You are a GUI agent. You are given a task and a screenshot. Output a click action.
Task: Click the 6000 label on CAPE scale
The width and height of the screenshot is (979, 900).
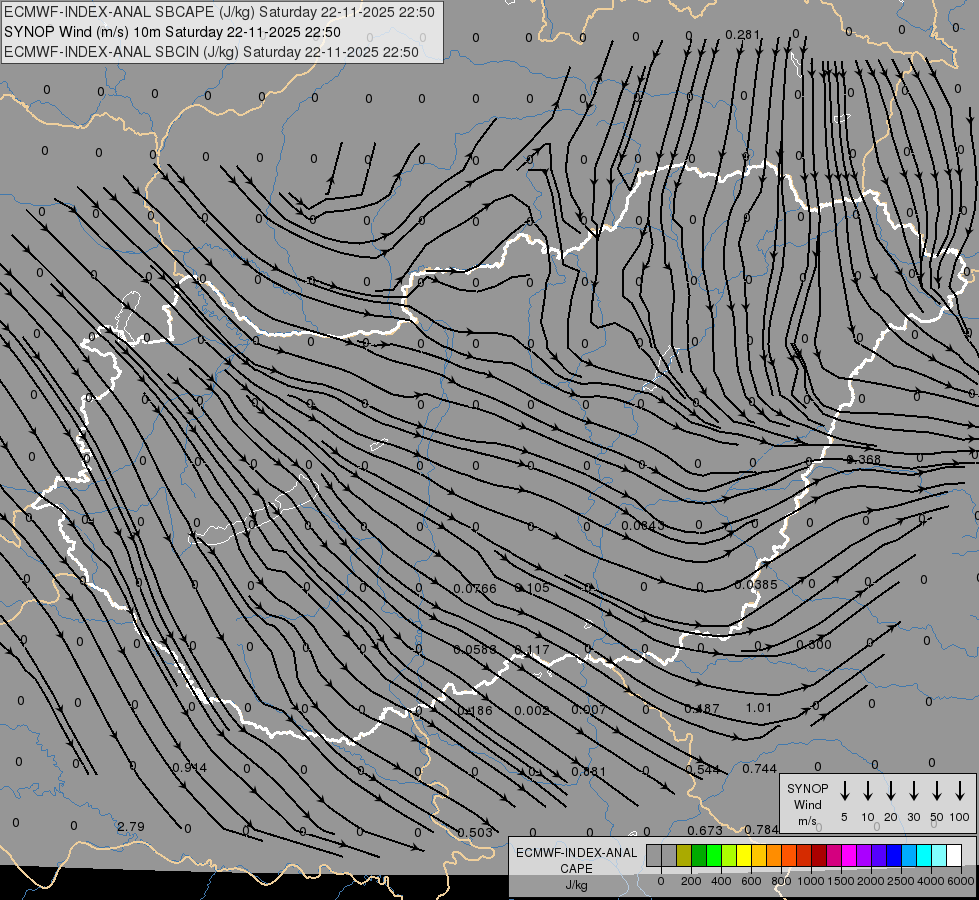[x=962, y=881]
